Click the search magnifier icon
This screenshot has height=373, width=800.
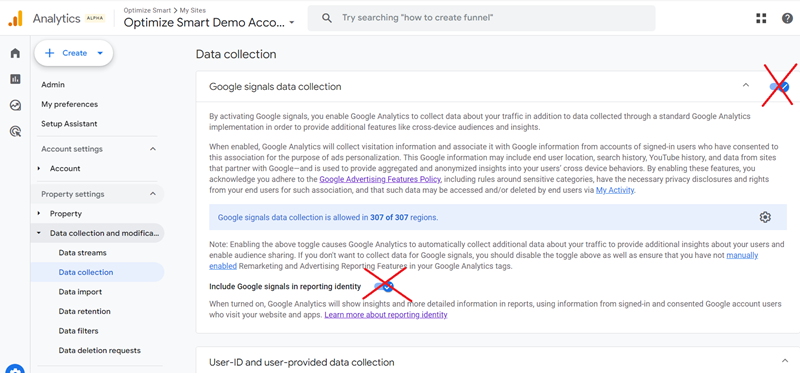click(327, 18)
